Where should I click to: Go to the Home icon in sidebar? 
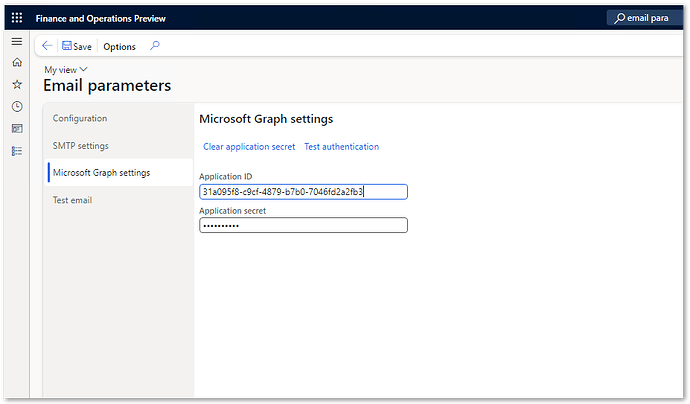point(17,62)
